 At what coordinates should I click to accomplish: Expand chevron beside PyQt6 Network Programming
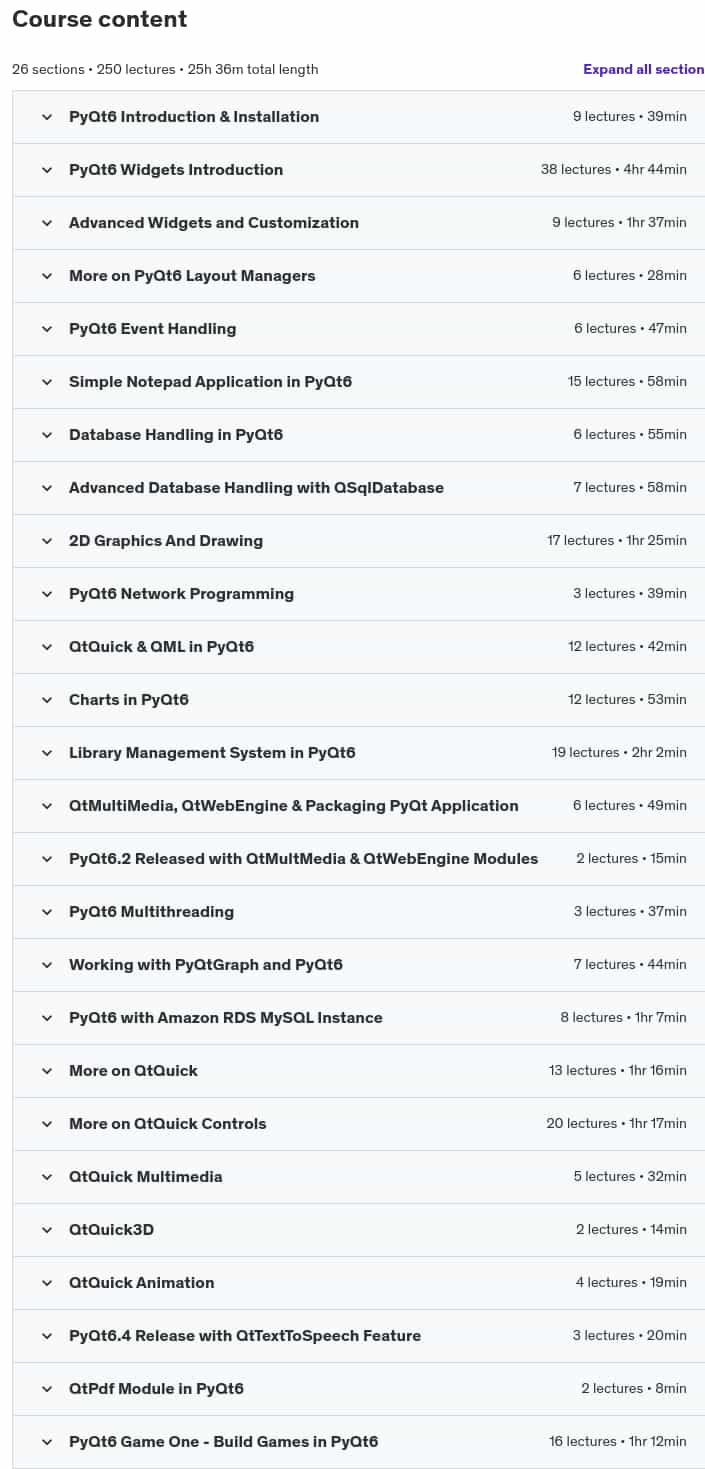click(x=46, y=594)
